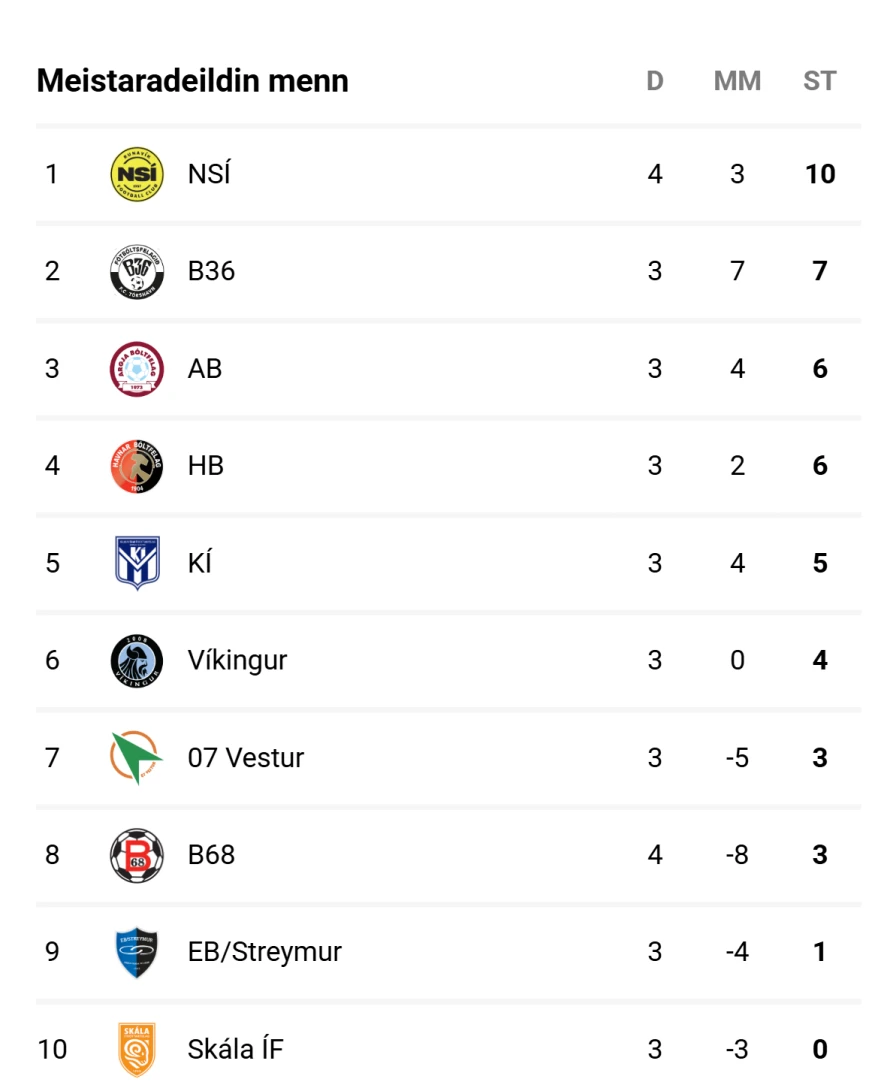Open the HB club logo
The width and height of the screenshot is (890, 1091).
pos(136,466)
